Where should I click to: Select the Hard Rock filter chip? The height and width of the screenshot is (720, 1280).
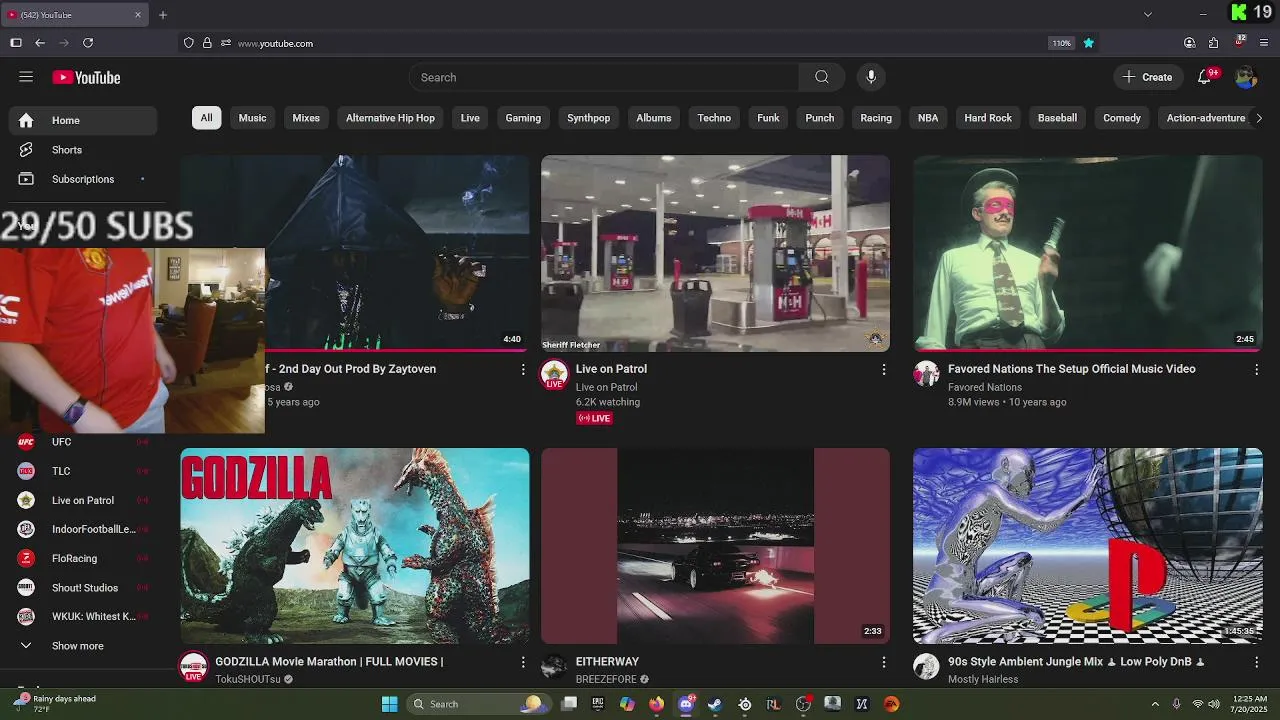coord(988,118)
